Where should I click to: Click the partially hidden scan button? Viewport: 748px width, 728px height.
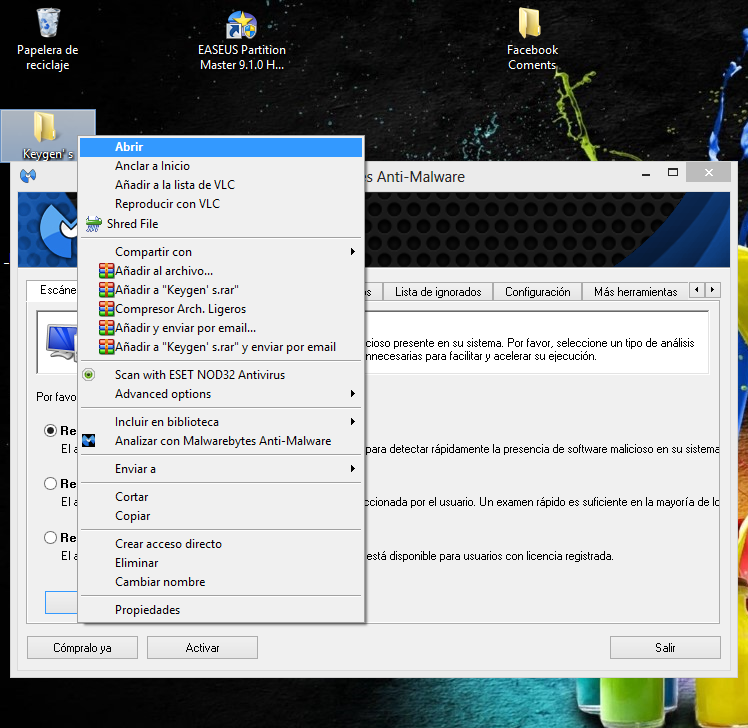point(62,602)
